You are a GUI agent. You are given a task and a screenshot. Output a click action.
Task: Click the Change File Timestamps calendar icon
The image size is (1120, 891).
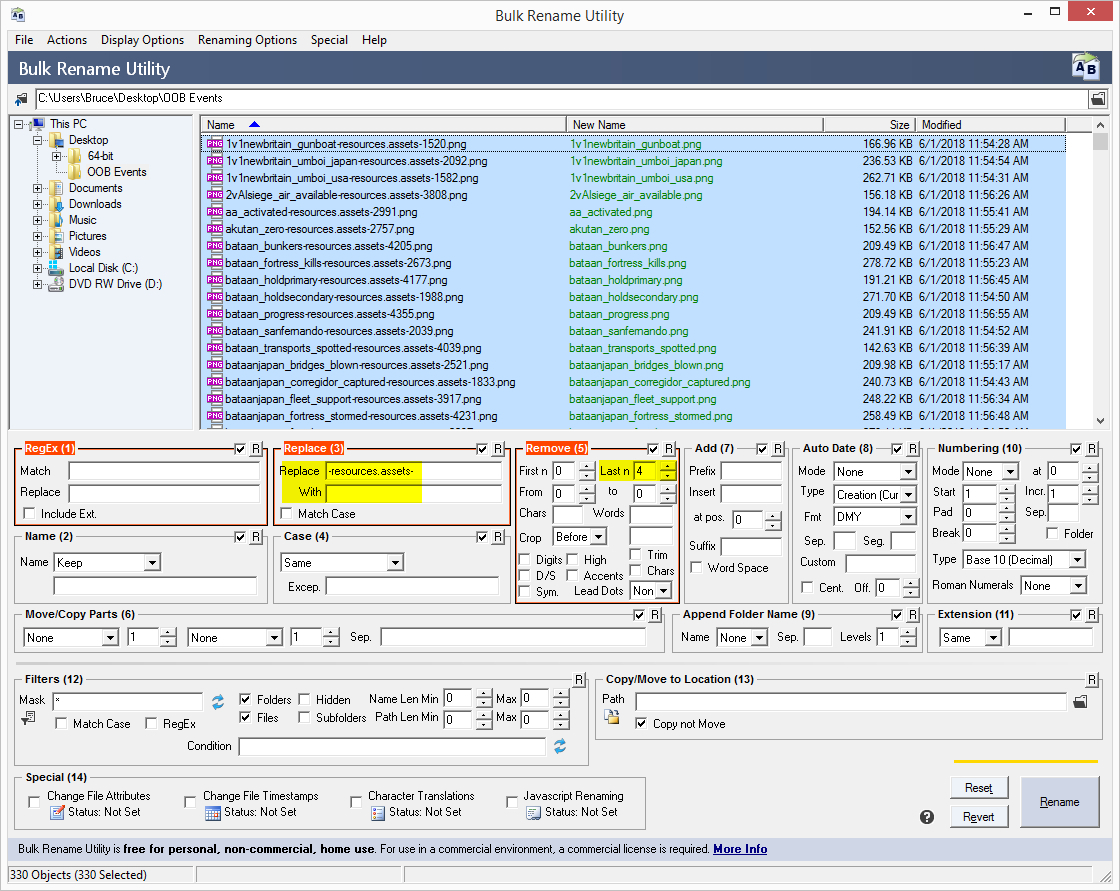point(212,813)
